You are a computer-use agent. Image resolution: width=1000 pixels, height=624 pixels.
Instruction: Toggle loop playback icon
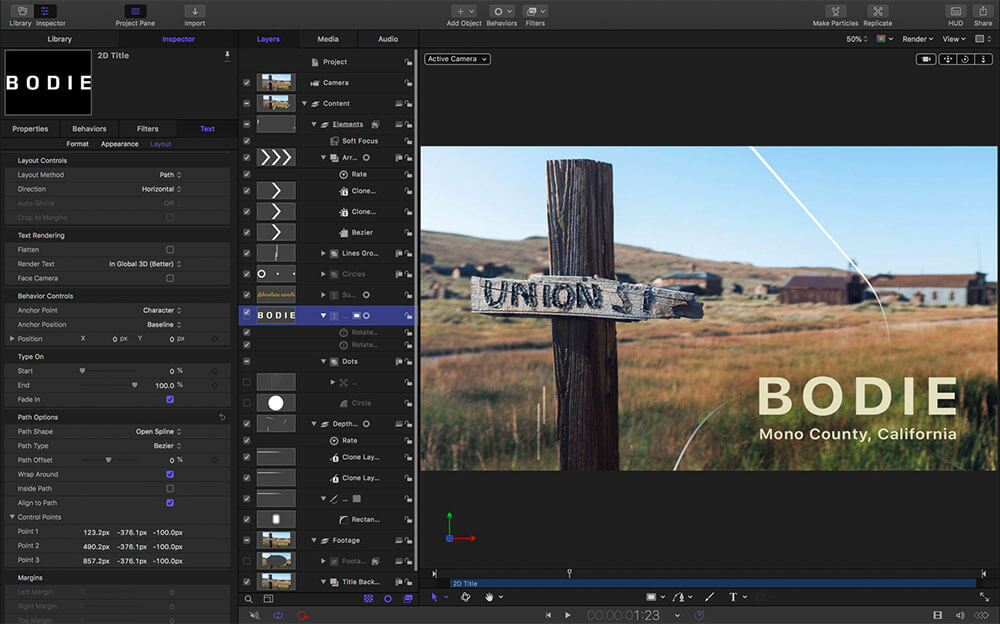click(x=278, y=615)
